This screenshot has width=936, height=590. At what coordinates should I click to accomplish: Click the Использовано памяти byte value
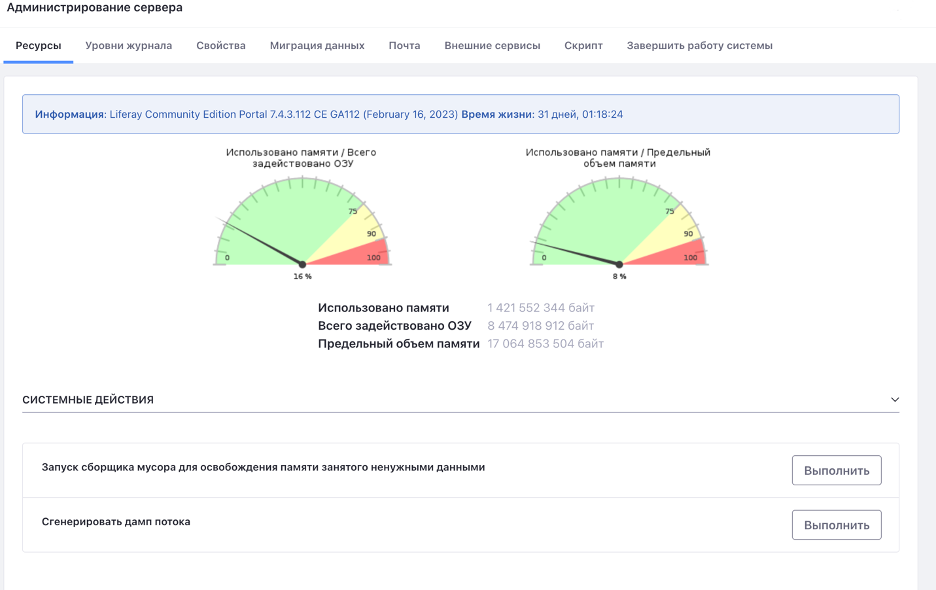point(540,308)
